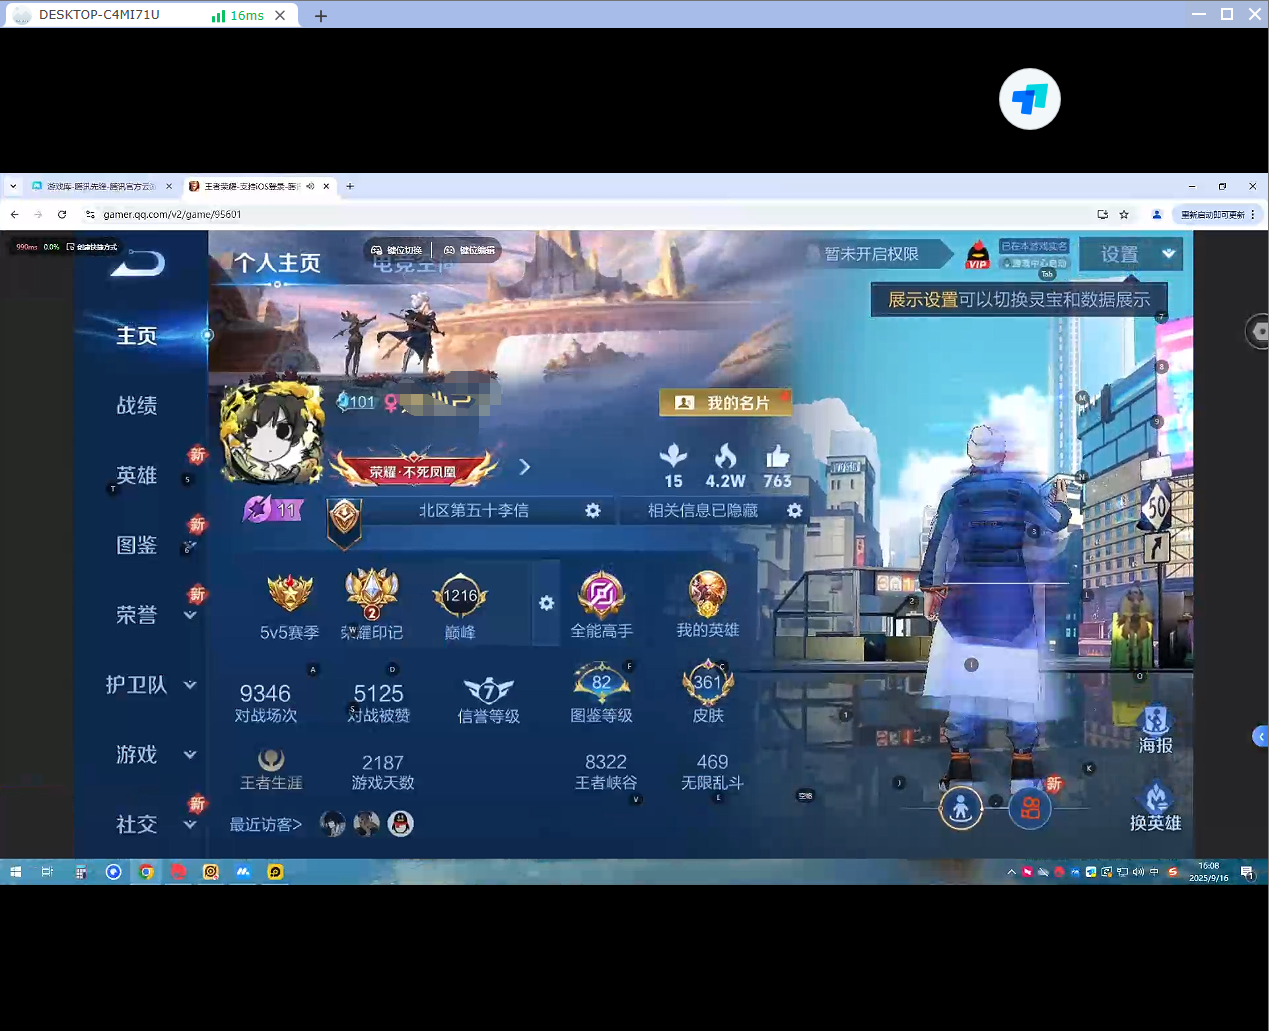
Task: Open the 战绩 sidebar tab
Action: [x=137, y=405]
